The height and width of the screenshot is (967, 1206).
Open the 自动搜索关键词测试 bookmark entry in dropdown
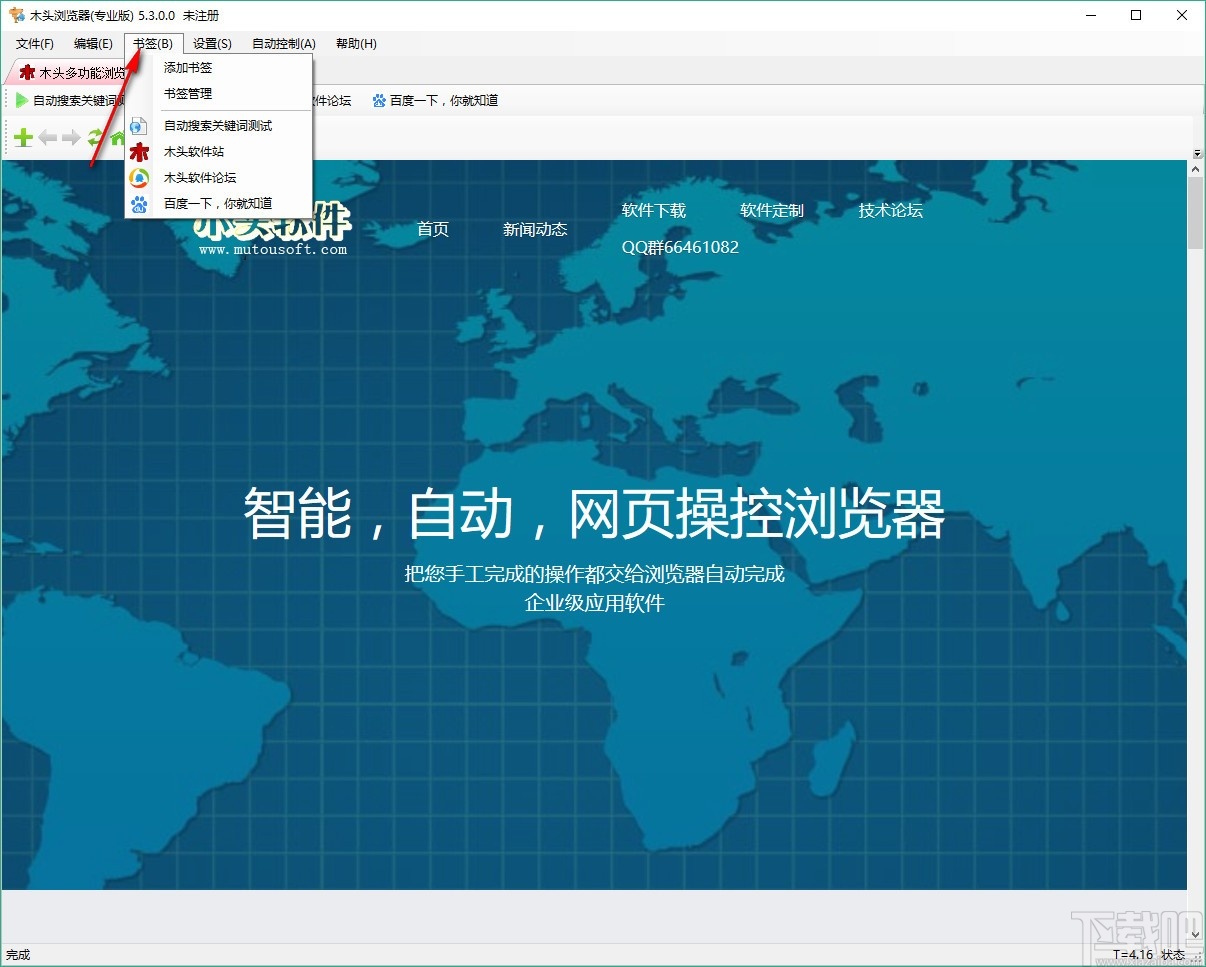(x=219, y=126)
